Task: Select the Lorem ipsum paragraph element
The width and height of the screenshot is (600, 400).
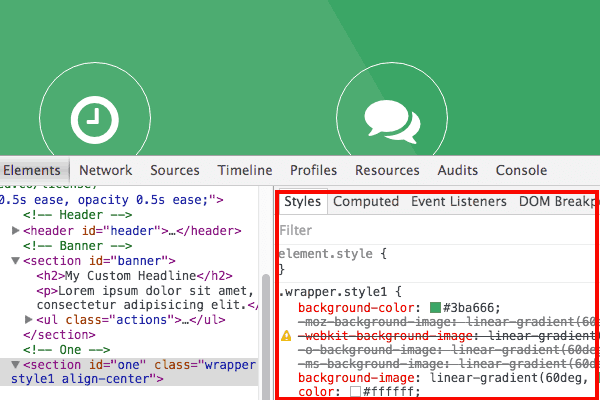Action: pos(147,298)
